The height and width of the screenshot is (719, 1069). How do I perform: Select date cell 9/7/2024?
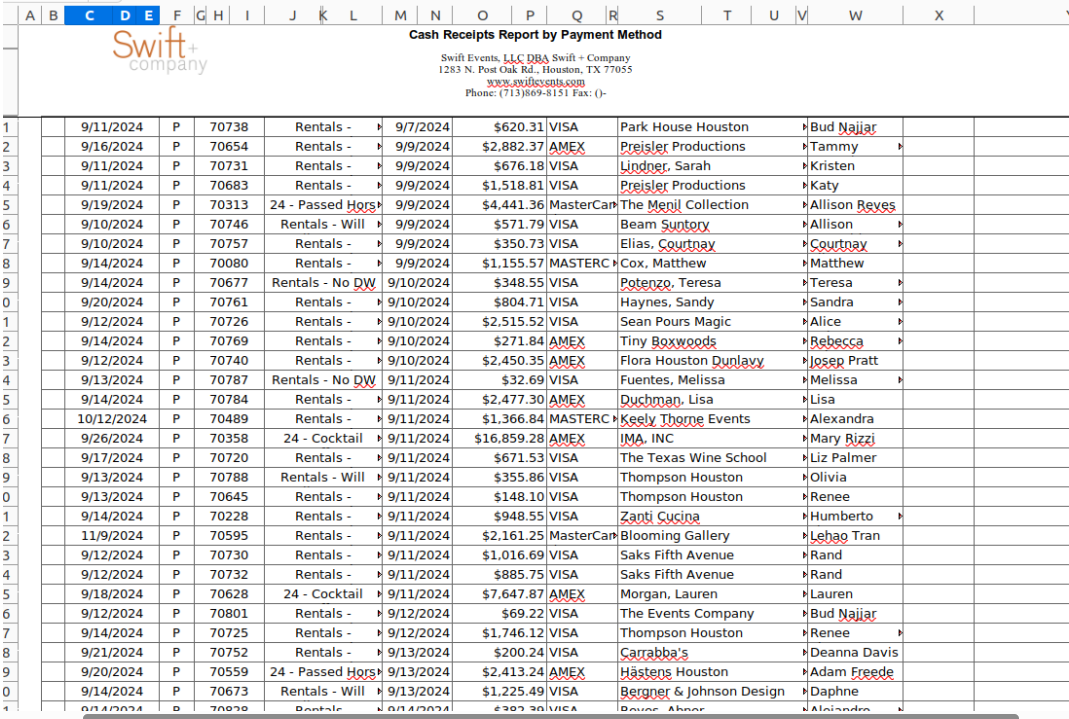coord(418,127)
